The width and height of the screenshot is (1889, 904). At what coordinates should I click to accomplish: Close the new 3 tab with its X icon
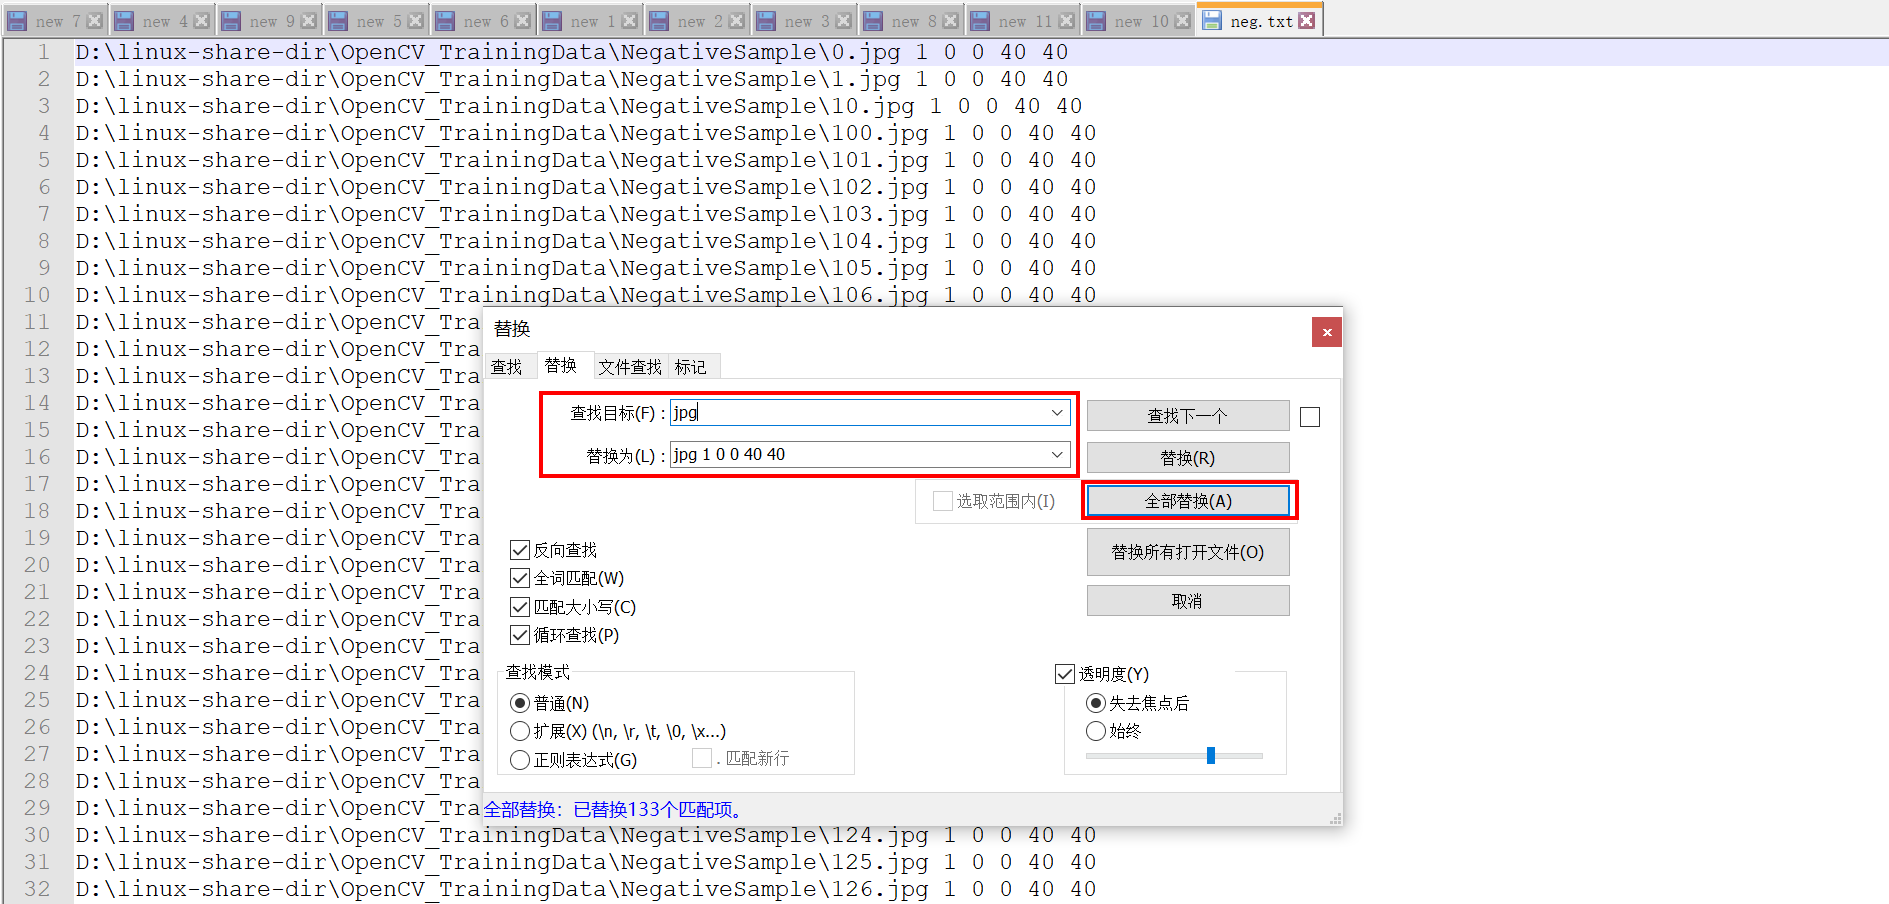point(843,21)
